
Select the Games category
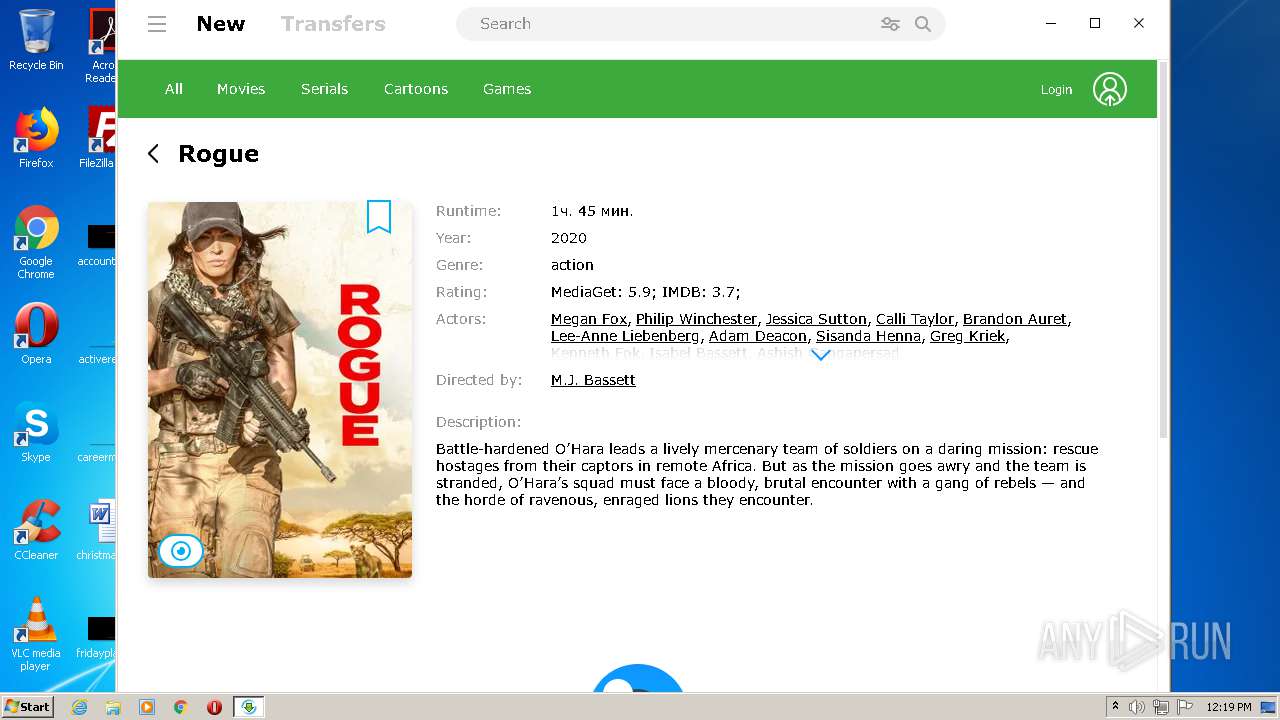coord(507,89)
